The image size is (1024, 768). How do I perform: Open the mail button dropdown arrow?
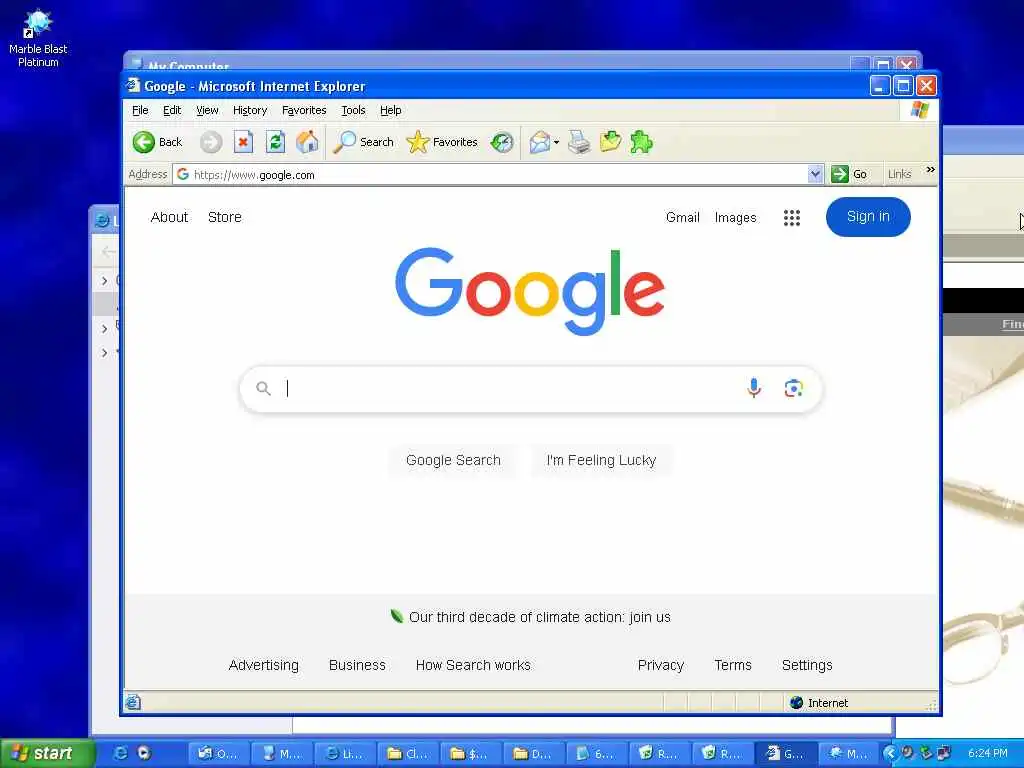(x=556, y=142)
